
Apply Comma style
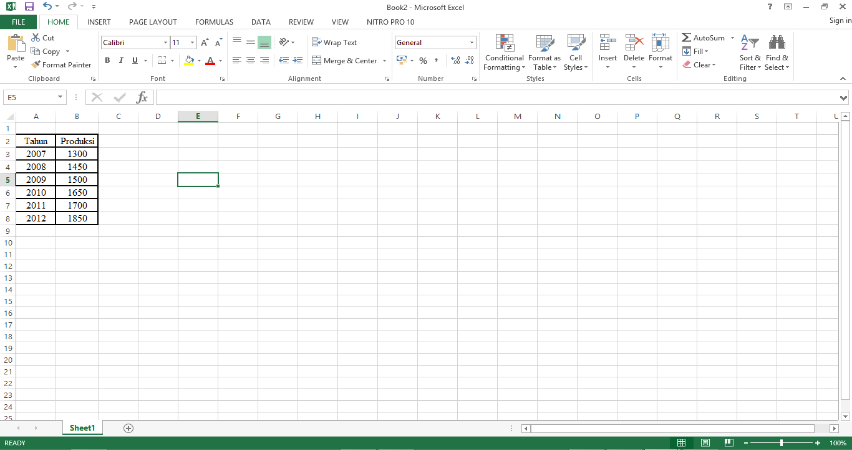(436, 60)
